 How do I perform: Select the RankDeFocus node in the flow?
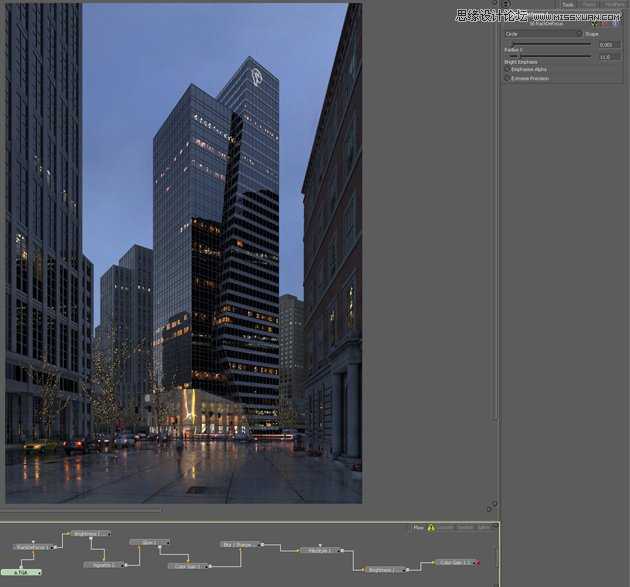(x=34, y=547)
